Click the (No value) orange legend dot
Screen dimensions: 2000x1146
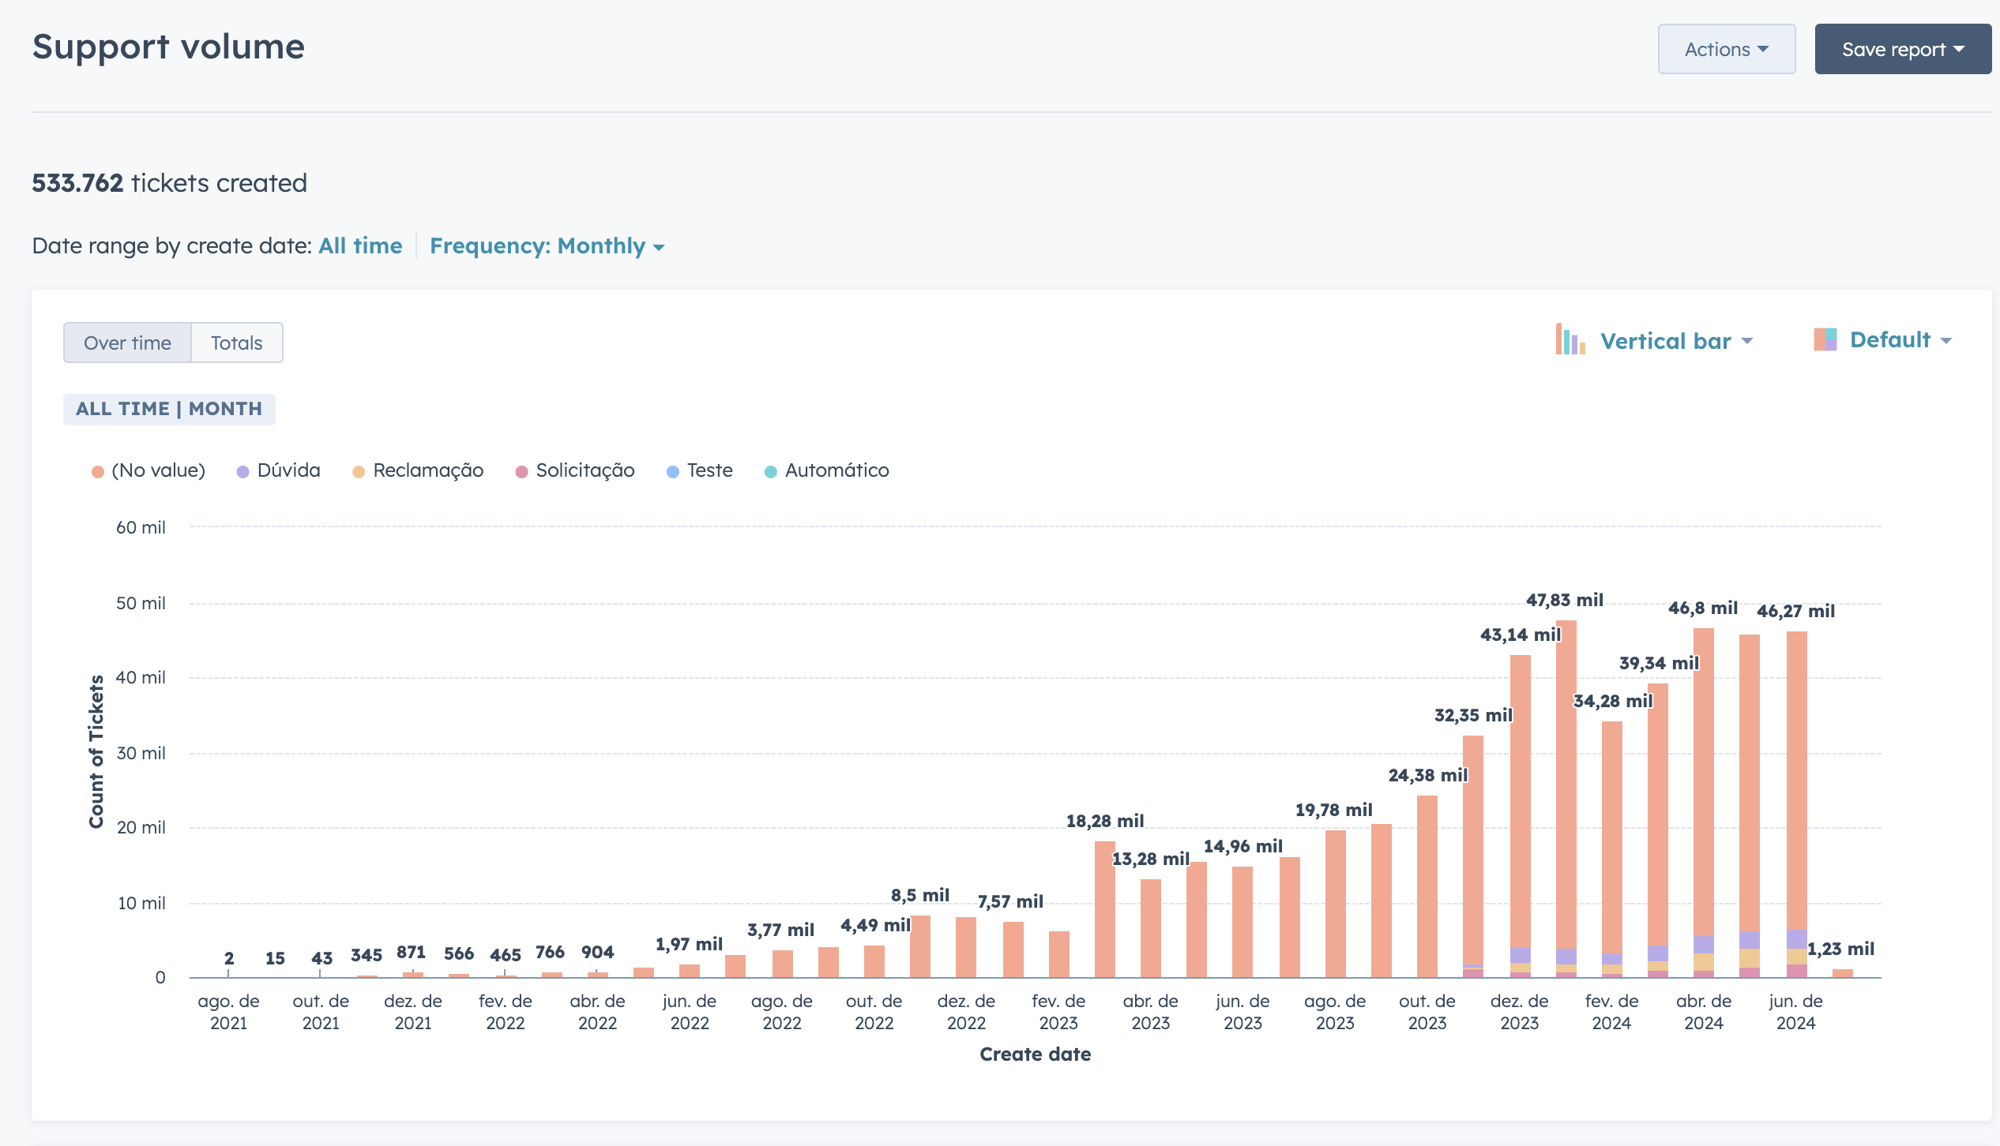click(x=98, y=472)
